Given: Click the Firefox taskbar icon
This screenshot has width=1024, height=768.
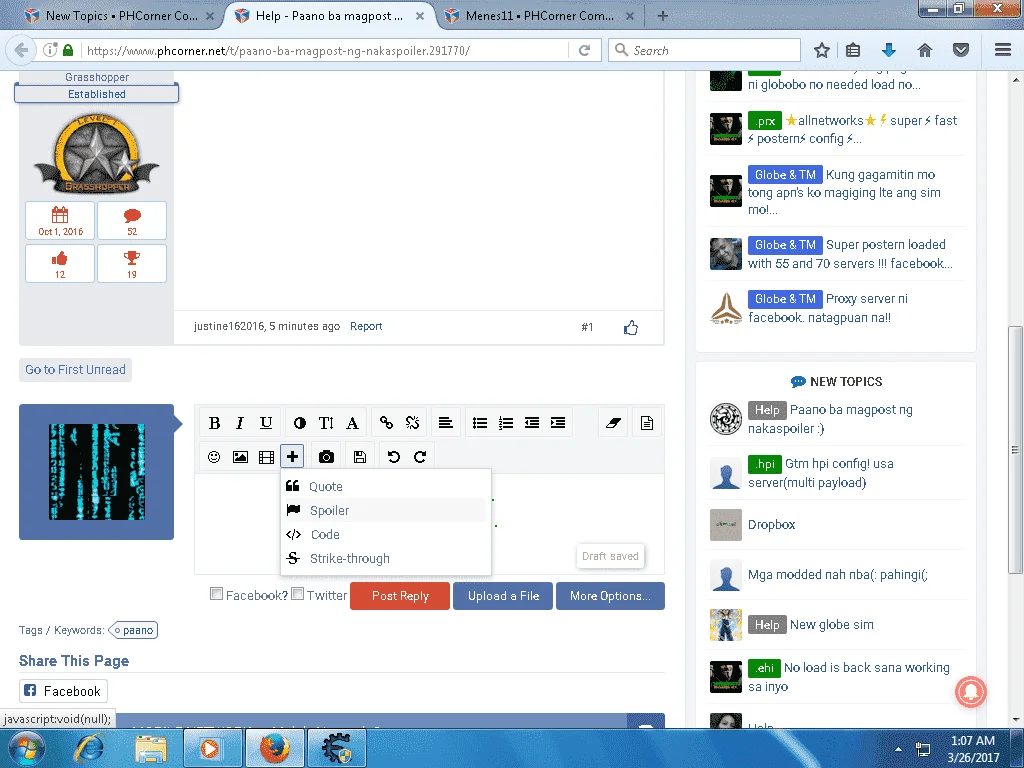Looking at the screenshot, I should pyautogui.click(x=274, y=748).
